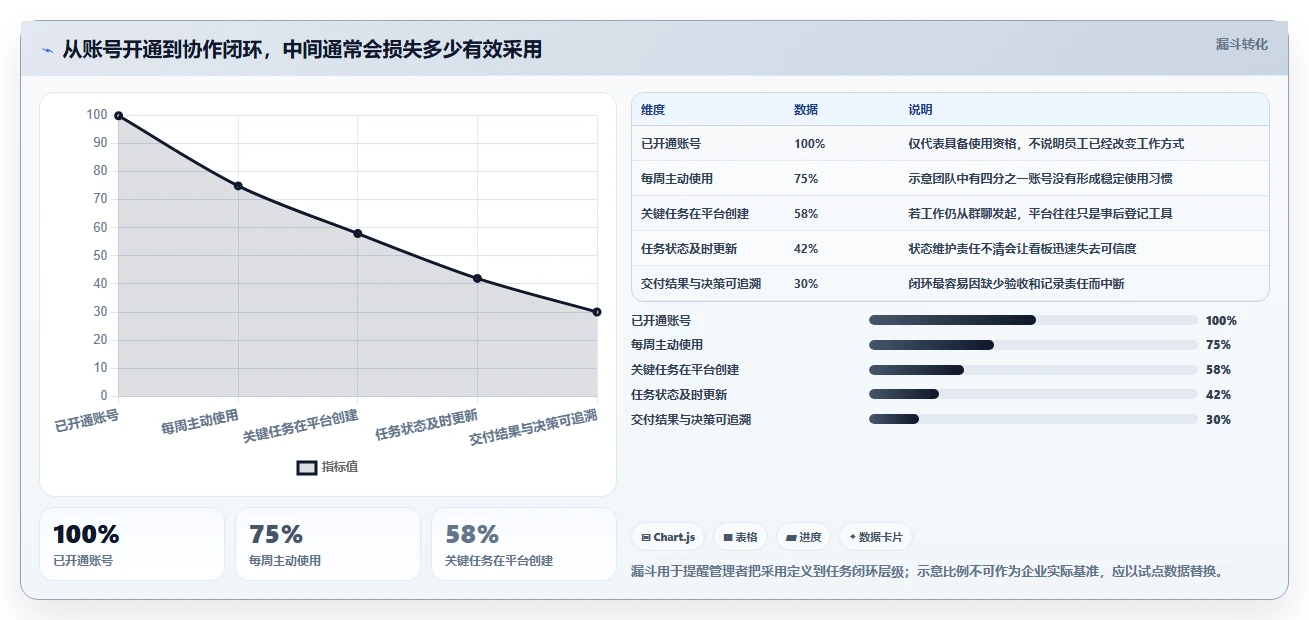The width and height of the screenshot is (1309, 620).
Task: Select the 已开通账号 table row cell
Action: coord(671,144)
